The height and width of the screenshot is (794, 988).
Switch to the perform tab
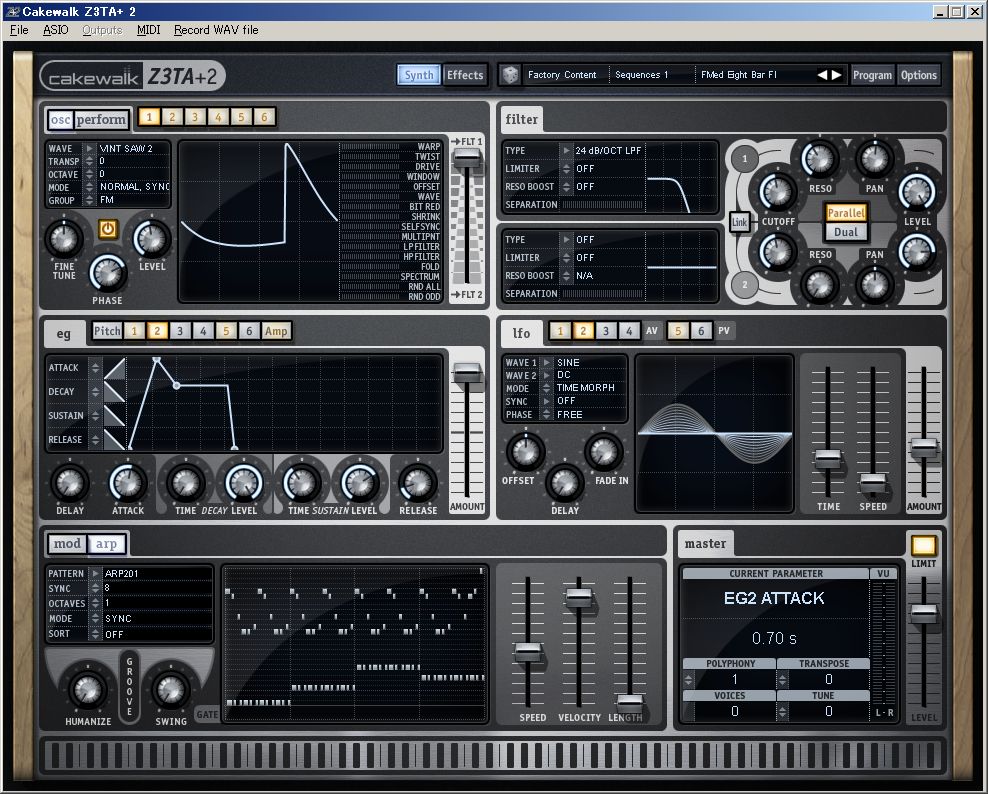pyautogui.click(x=101, y=119)
